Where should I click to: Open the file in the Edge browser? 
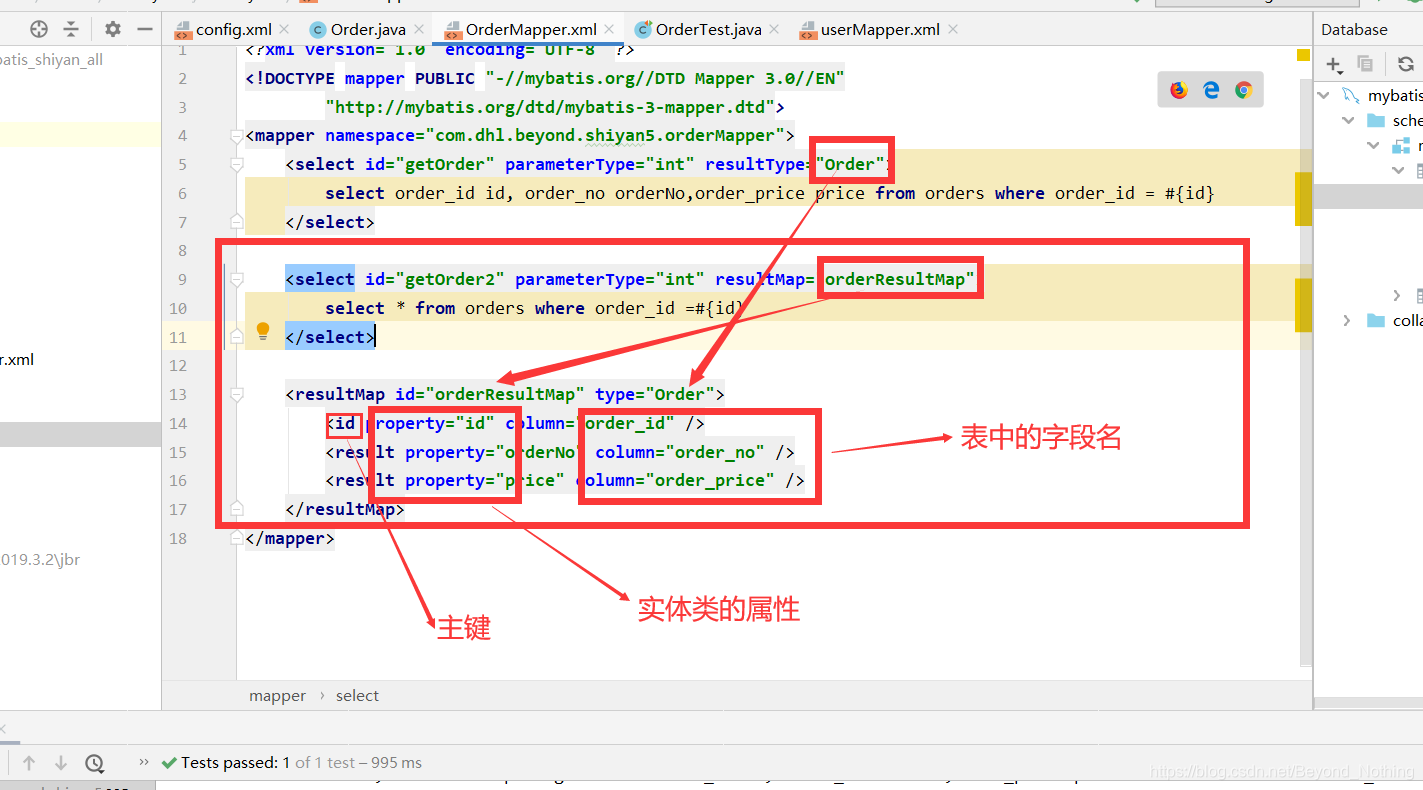point(1211,90)
